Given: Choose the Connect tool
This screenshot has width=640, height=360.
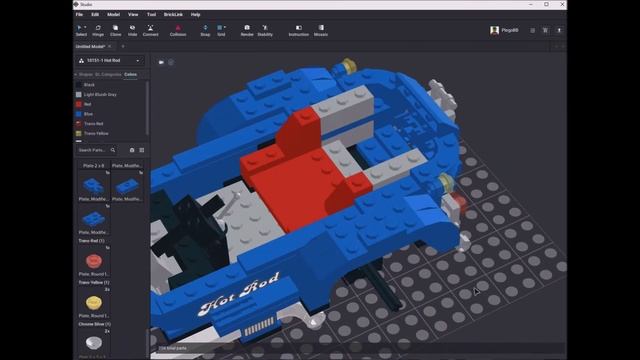Looking at the screenshot, I should point(150,31).
